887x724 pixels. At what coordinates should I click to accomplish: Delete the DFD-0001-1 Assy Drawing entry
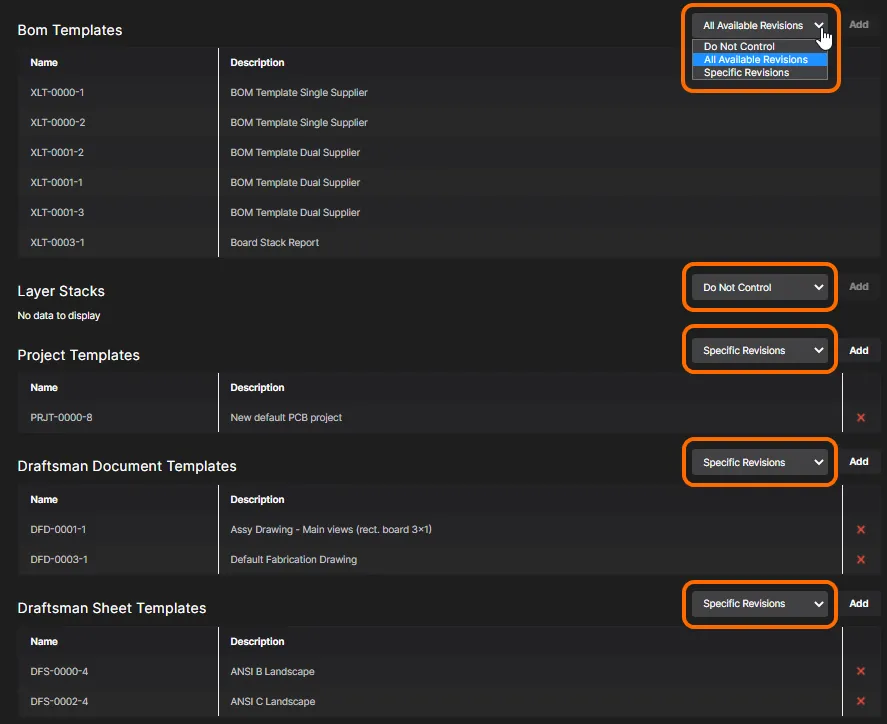861,530
